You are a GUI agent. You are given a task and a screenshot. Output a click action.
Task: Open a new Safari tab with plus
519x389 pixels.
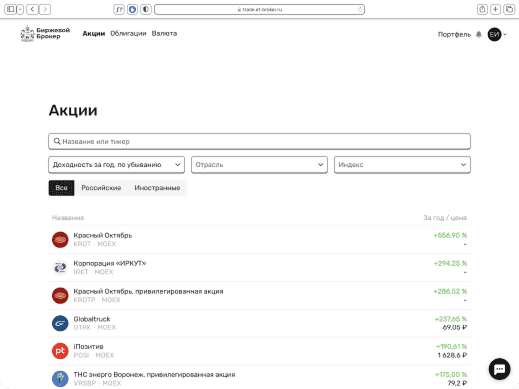click(x=496, y=9)
